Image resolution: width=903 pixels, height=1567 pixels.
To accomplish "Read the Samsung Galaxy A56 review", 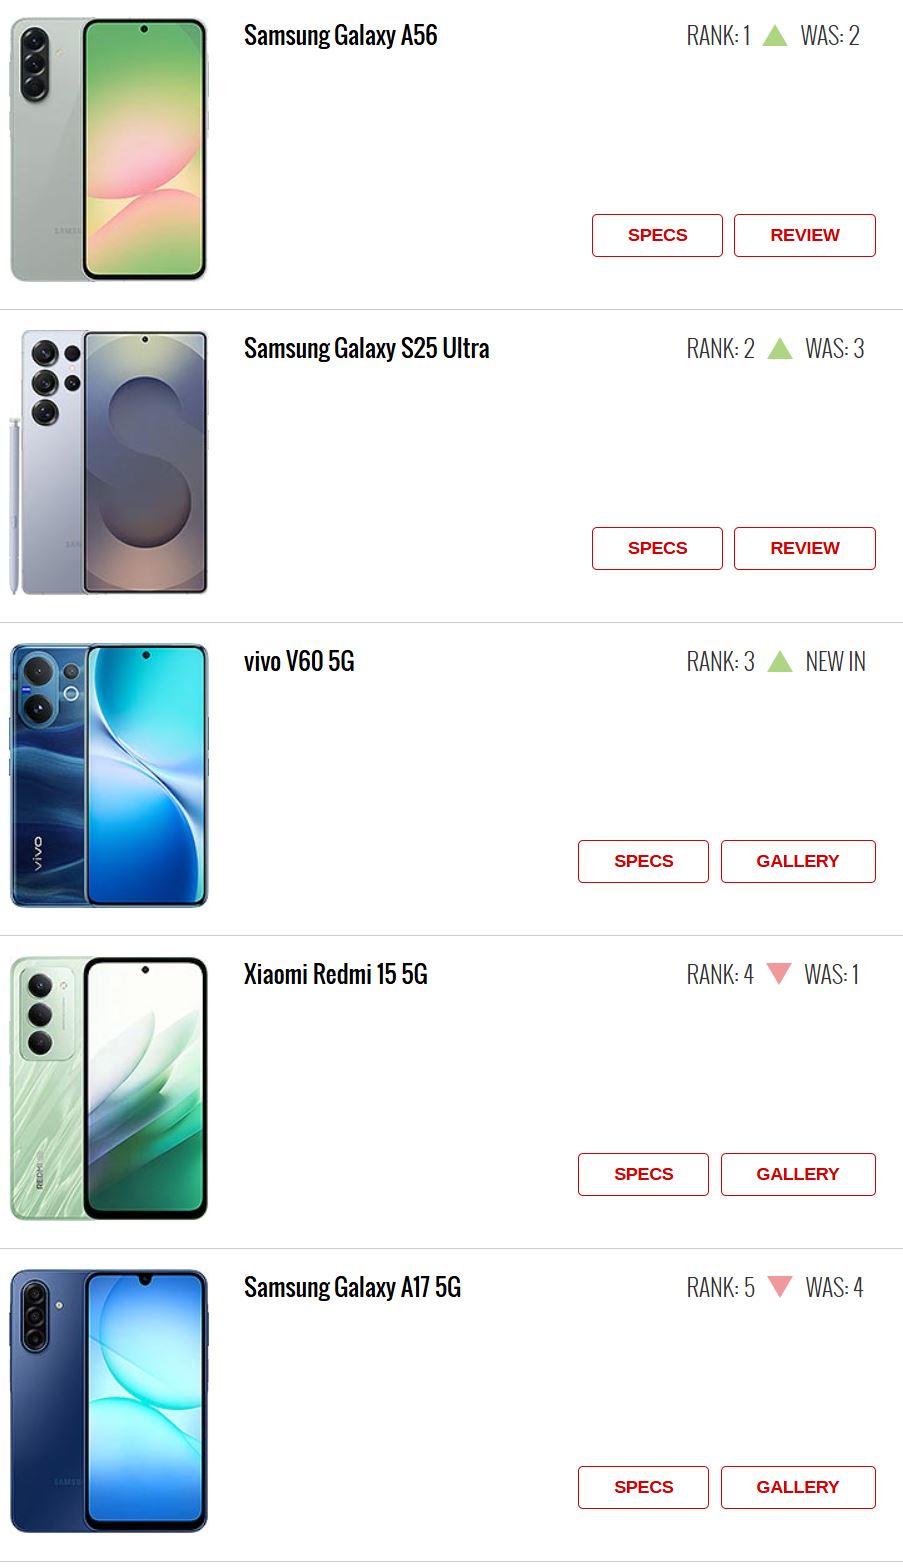I will coord(805,235).
